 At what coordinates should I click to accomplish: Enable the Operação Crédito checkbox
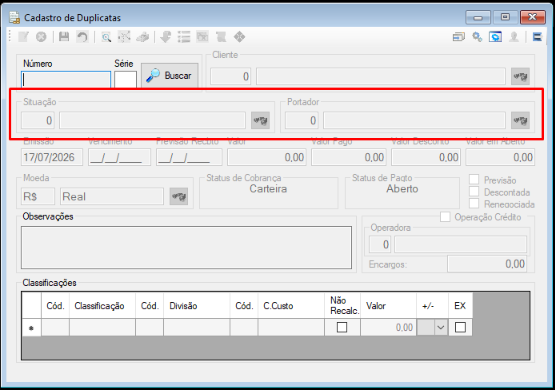pyautogui.click(x=445, y=217)
